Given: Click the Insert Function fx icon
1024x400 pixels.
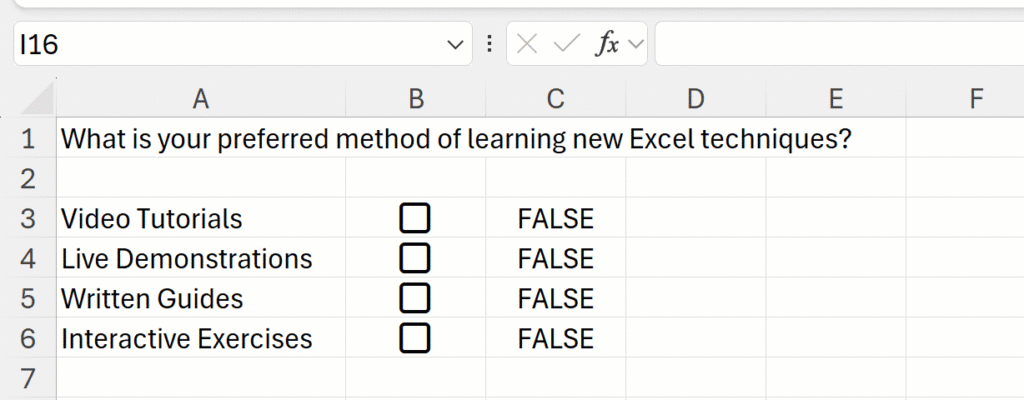Looking at the screenshot, I should [x=606, y=44].
